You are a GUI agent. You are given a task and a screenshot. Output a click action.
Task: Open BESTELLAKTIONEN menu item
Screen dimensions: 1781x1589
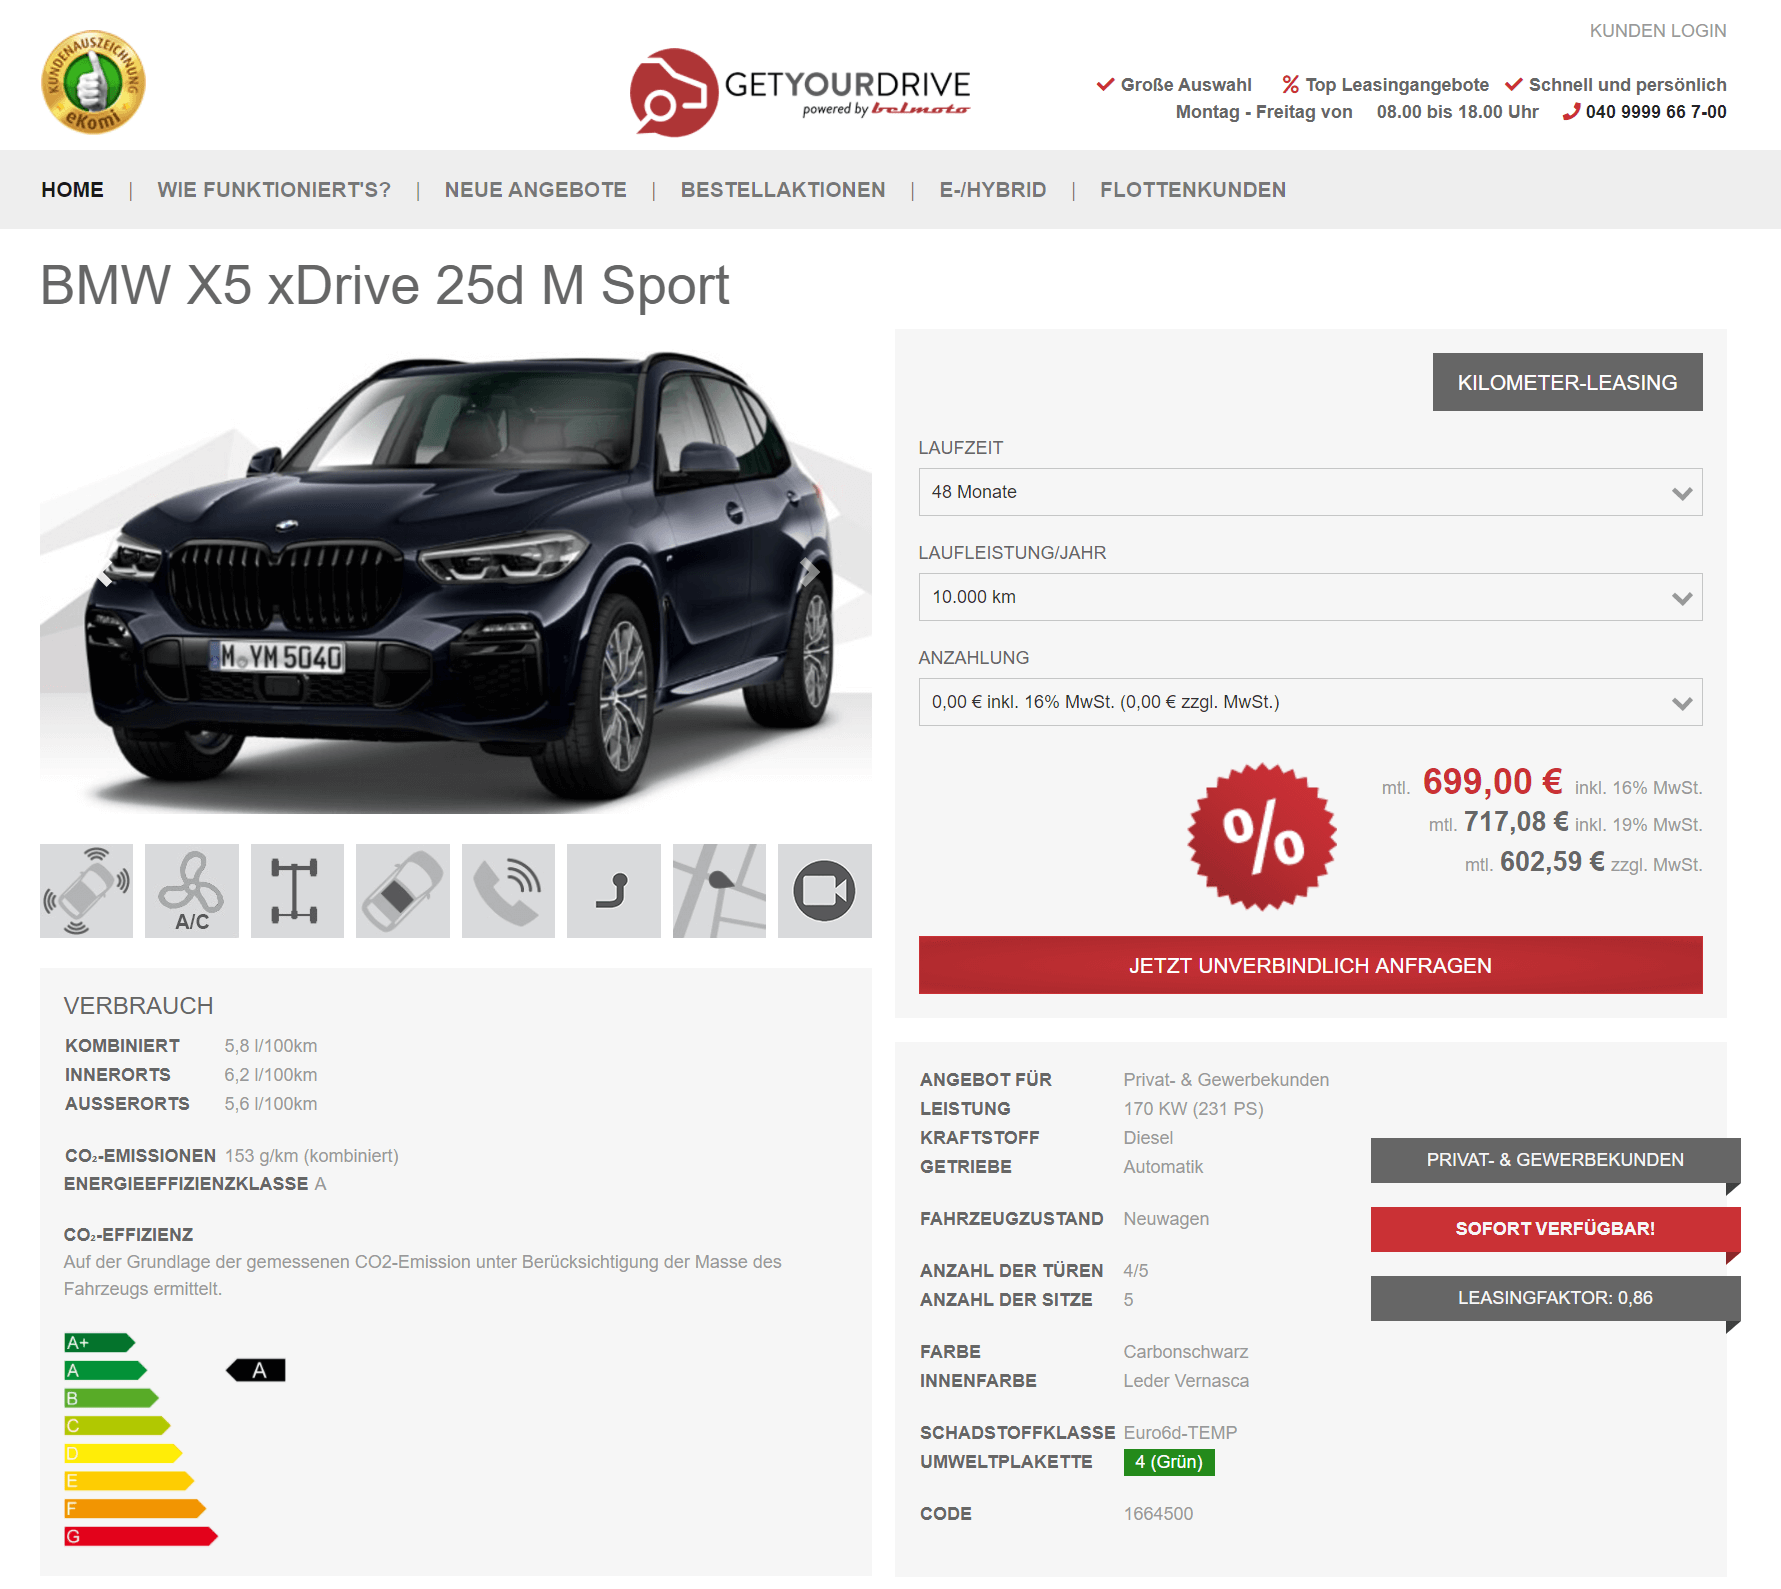coord(783,190)
